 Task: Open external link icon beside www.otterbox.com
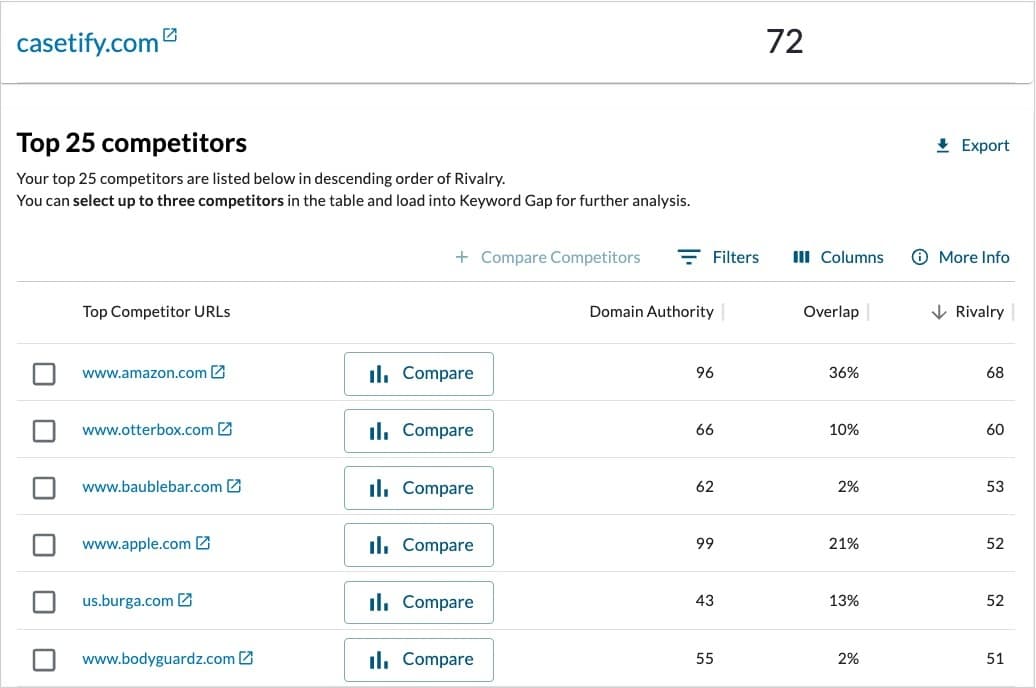tap(225, 429)
